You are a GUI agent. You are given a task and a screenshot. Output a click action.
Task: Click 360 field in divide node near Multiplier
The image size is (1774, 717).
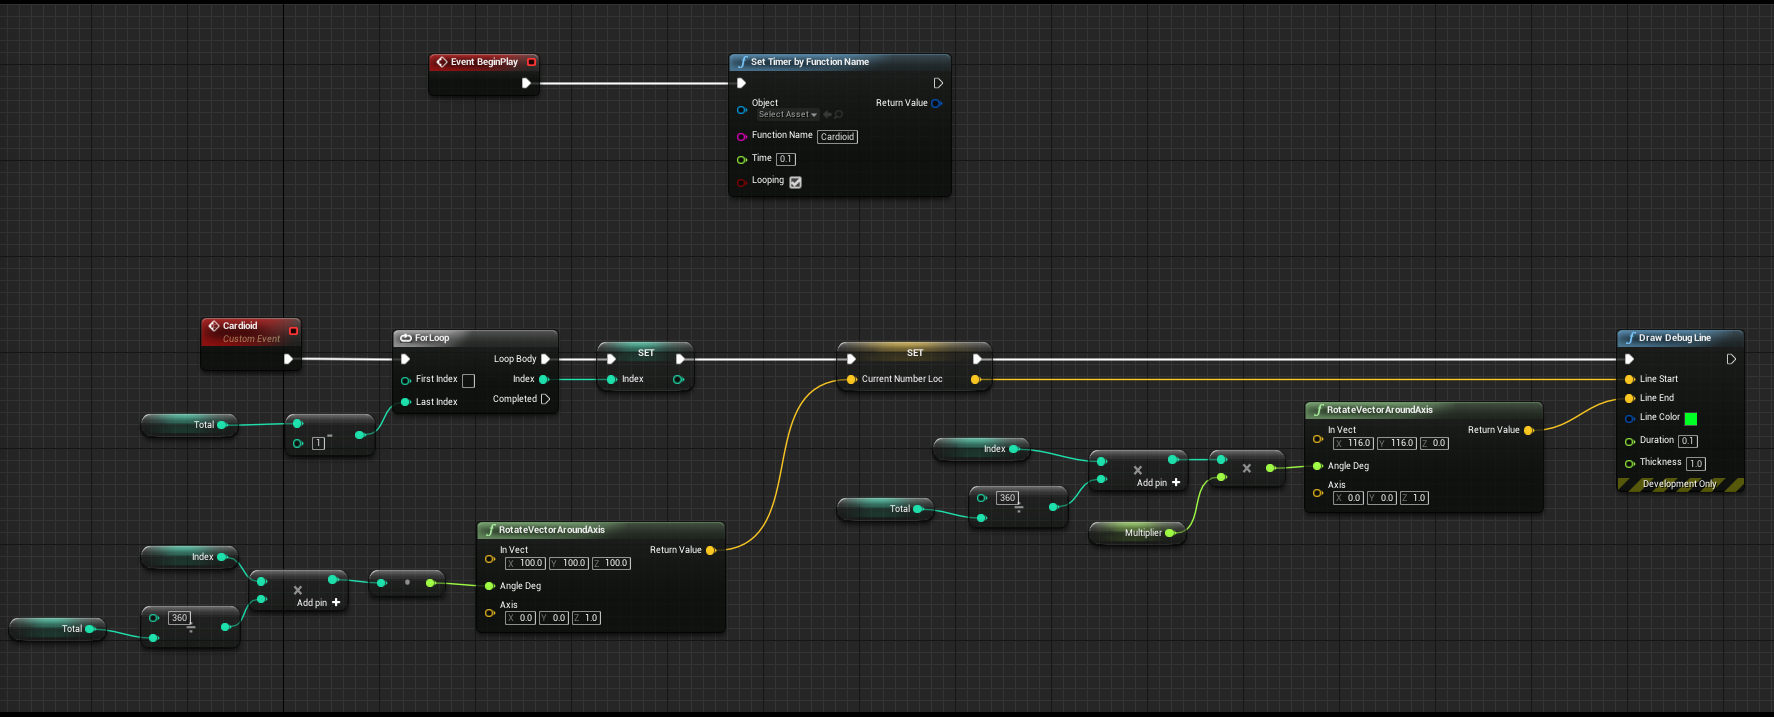click(x=1007, y=498)
